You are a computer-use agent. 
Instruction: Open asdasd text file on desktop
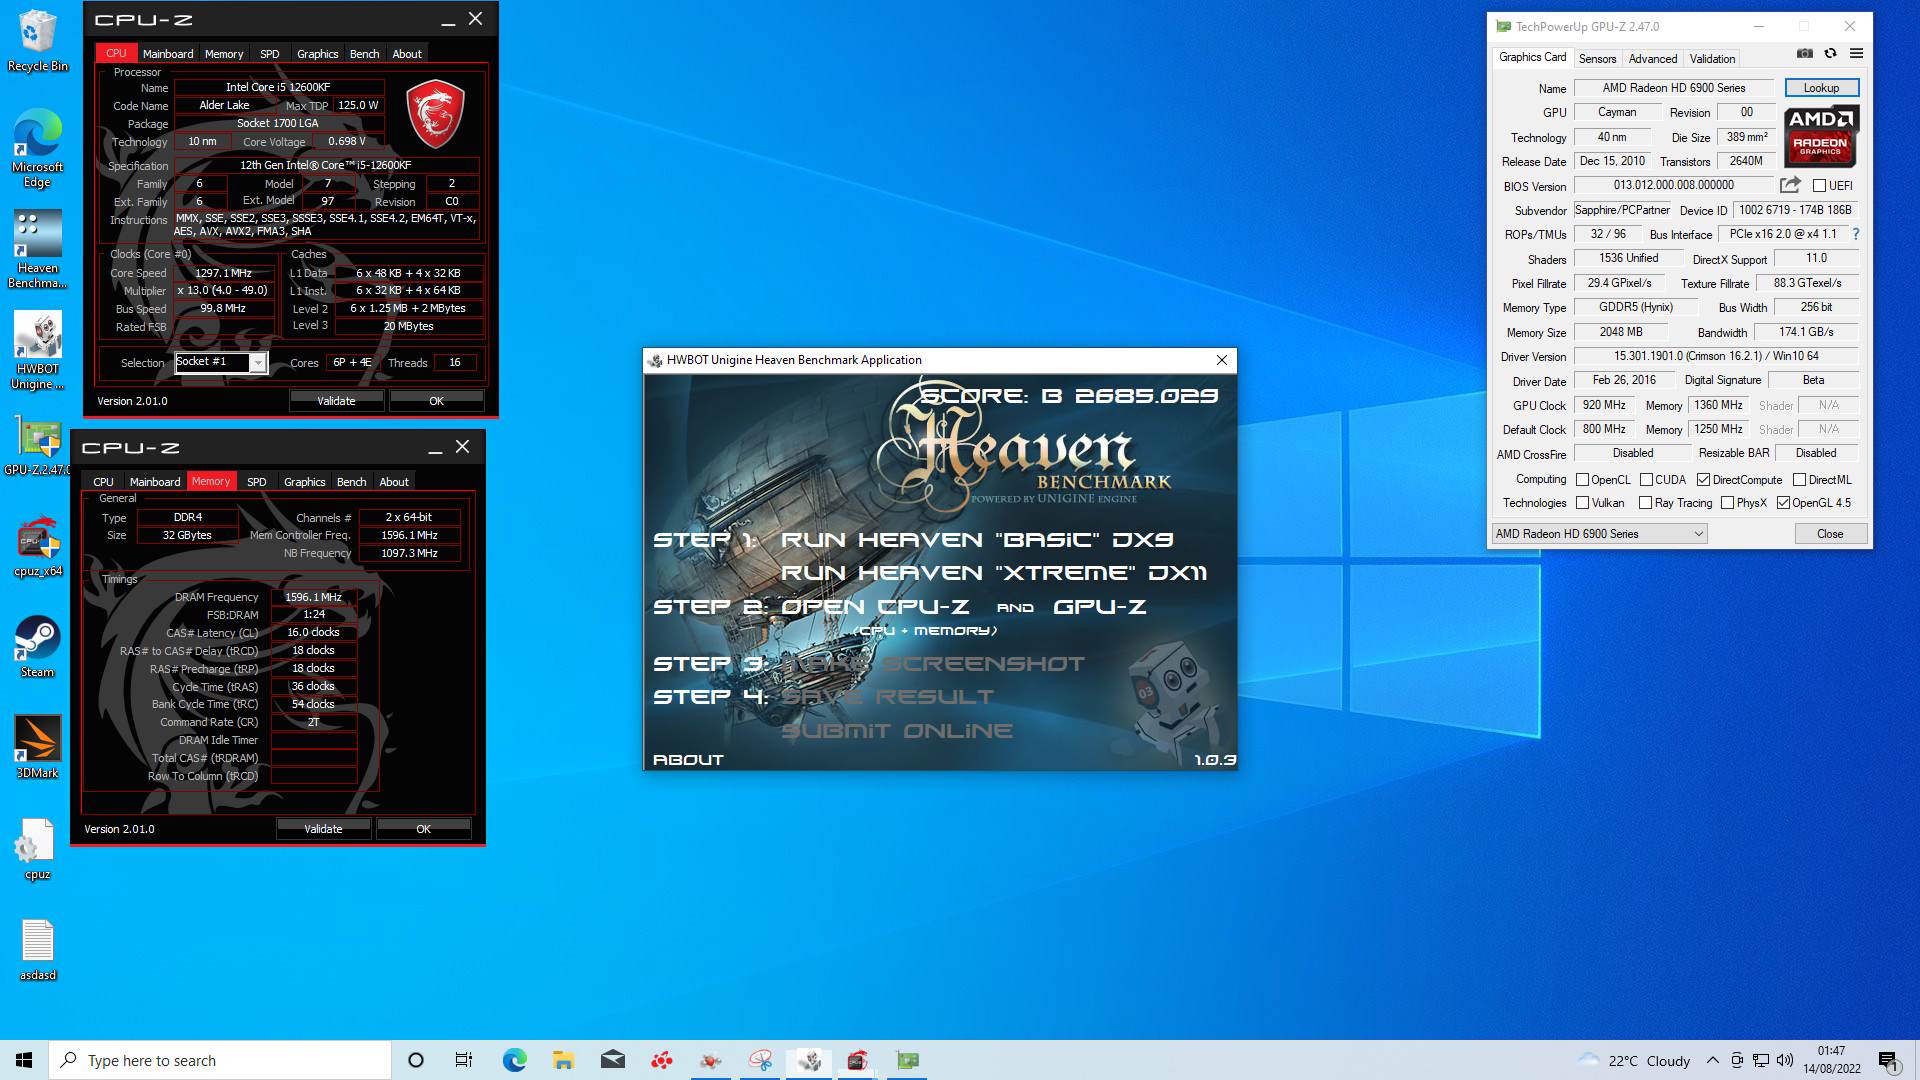[37, 950]
